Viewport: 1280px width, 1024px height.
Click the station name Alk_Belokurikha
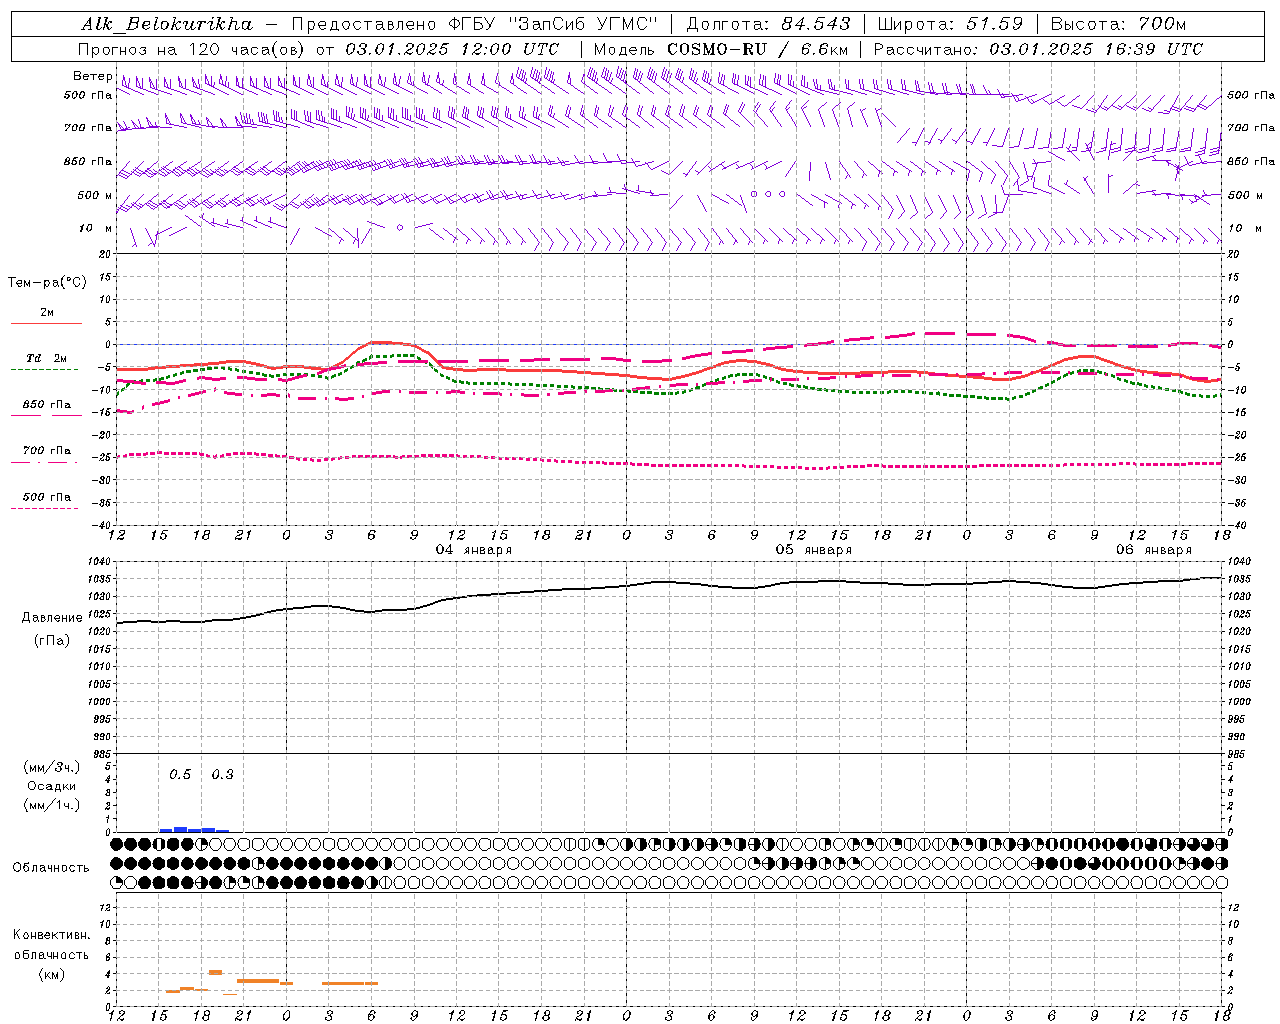(x=167, y=24)
